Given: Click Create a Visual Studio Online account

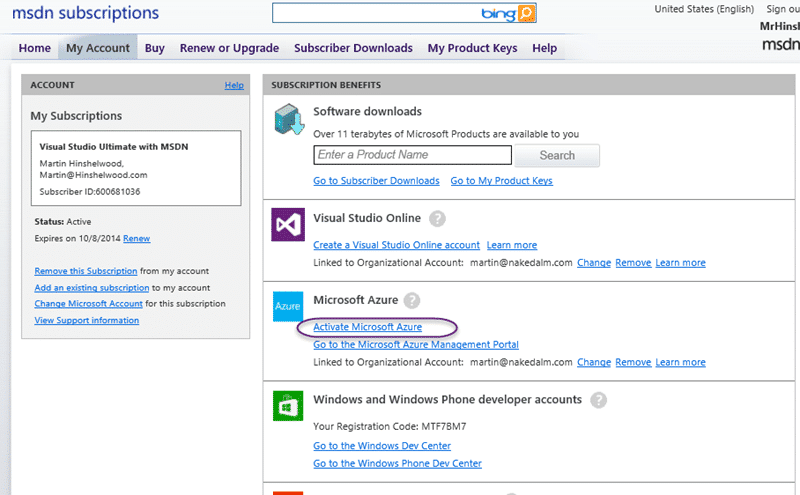Looking at the screenshot, I should pyautogui.click(x=396, y=245).
